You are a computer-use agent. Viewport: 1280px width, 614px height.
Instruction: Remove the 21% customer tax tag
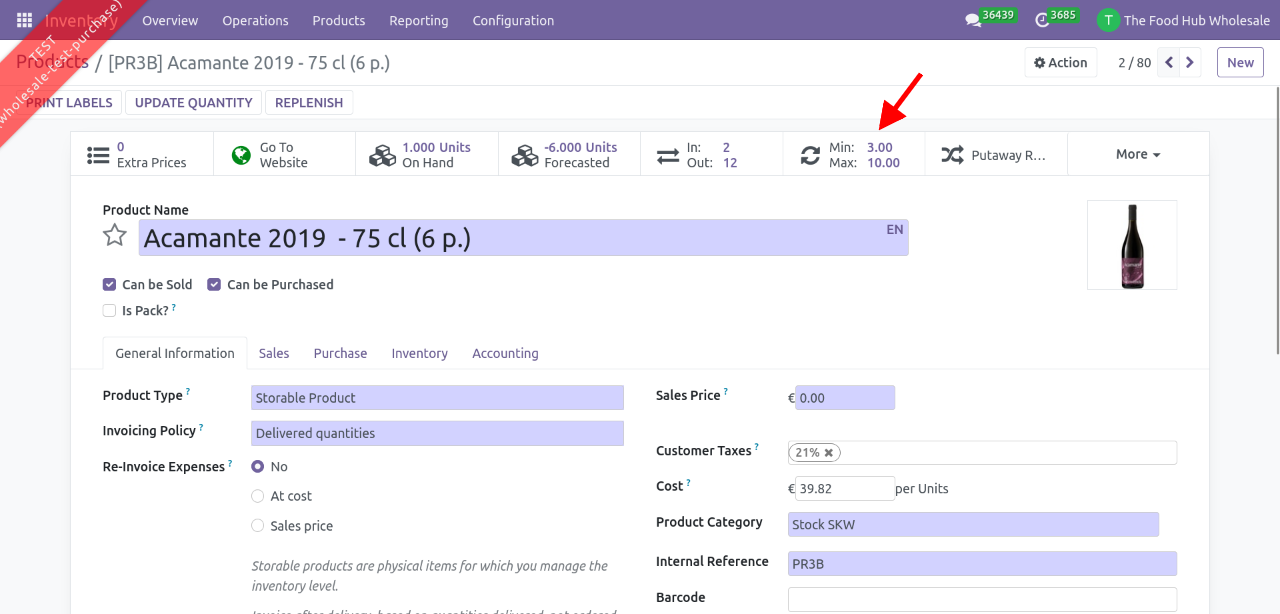(829, 453)
